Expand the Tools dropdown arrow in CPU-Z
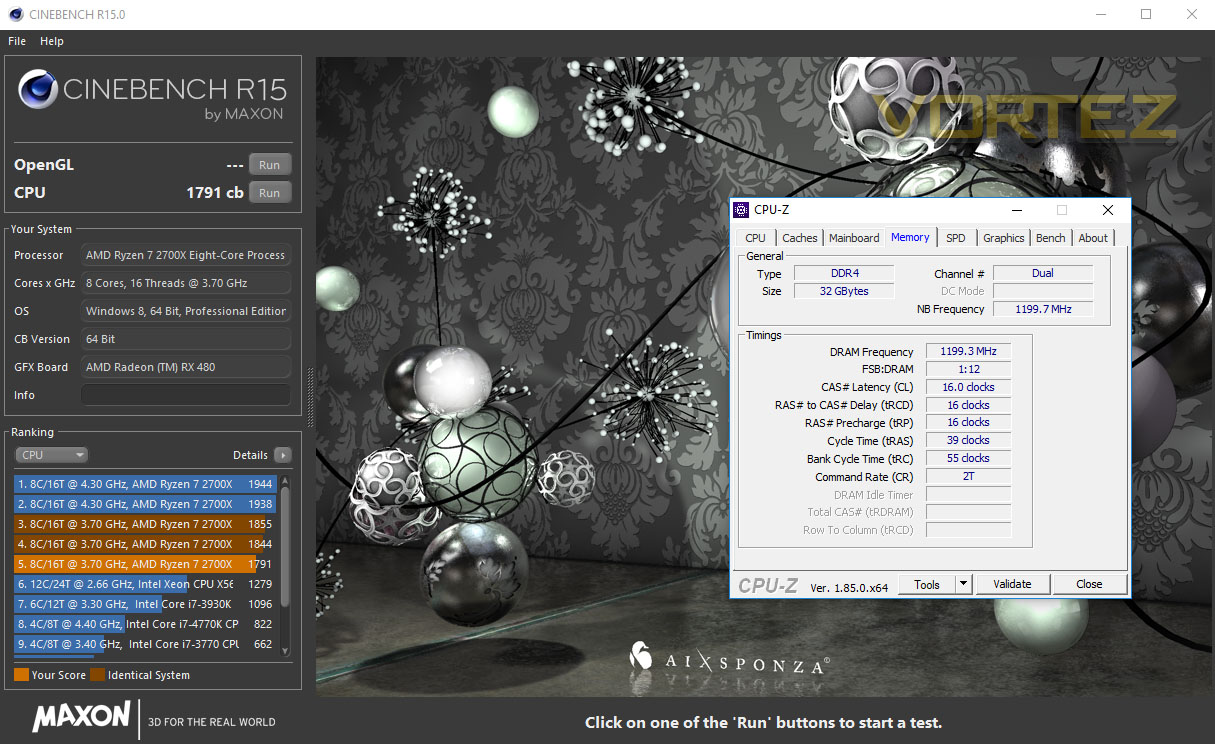 coord(963,584)
